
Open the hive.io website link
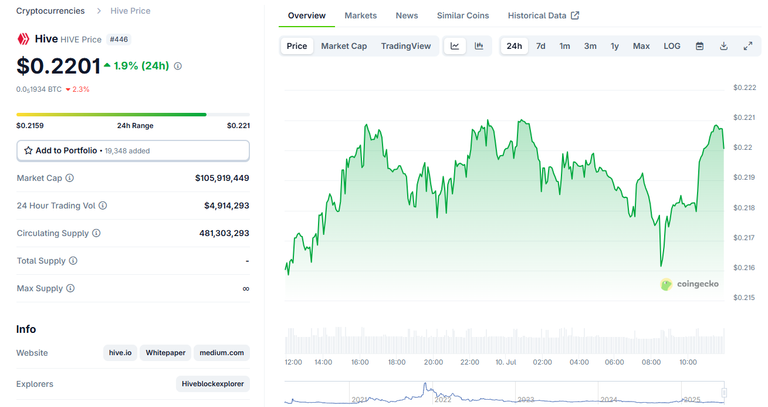tap(120, 353)
